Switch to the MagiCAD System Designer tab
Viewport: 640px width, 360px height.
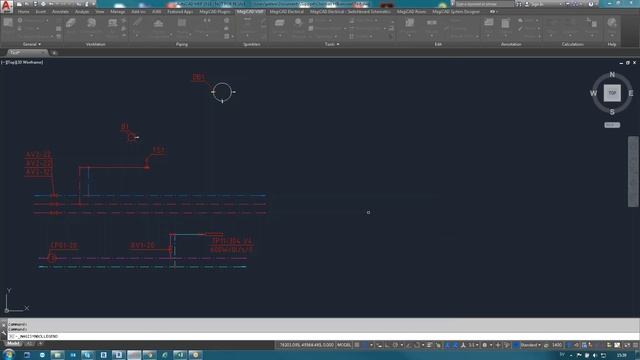(x=456, y=12)
